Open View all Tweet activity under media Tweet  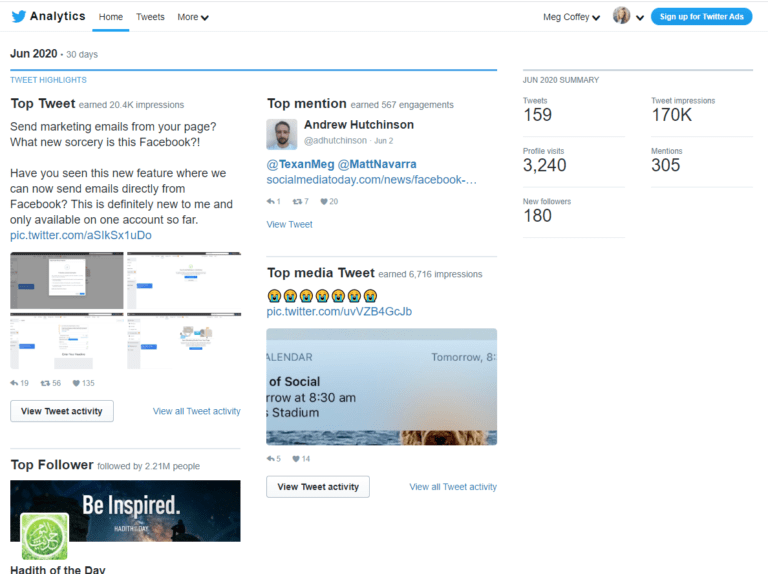(453, 487)
